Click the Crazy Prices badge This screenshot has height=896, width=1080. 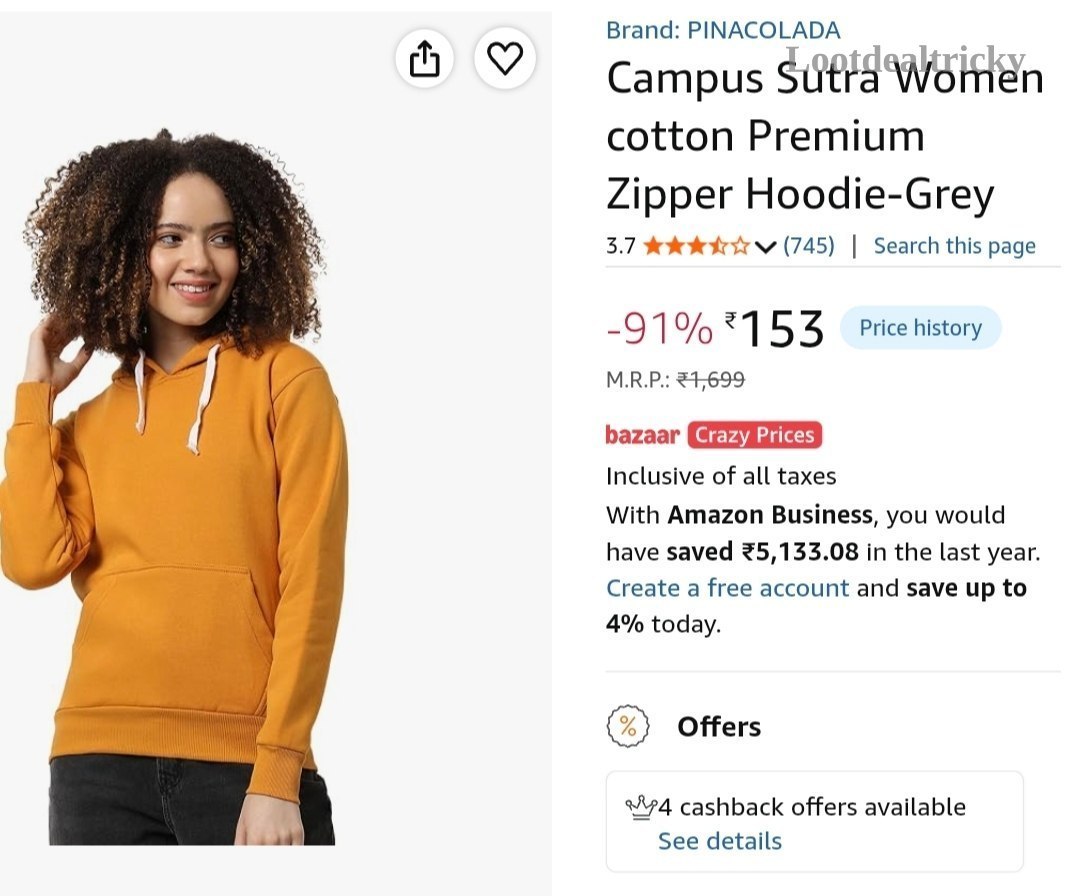point(754,435)
